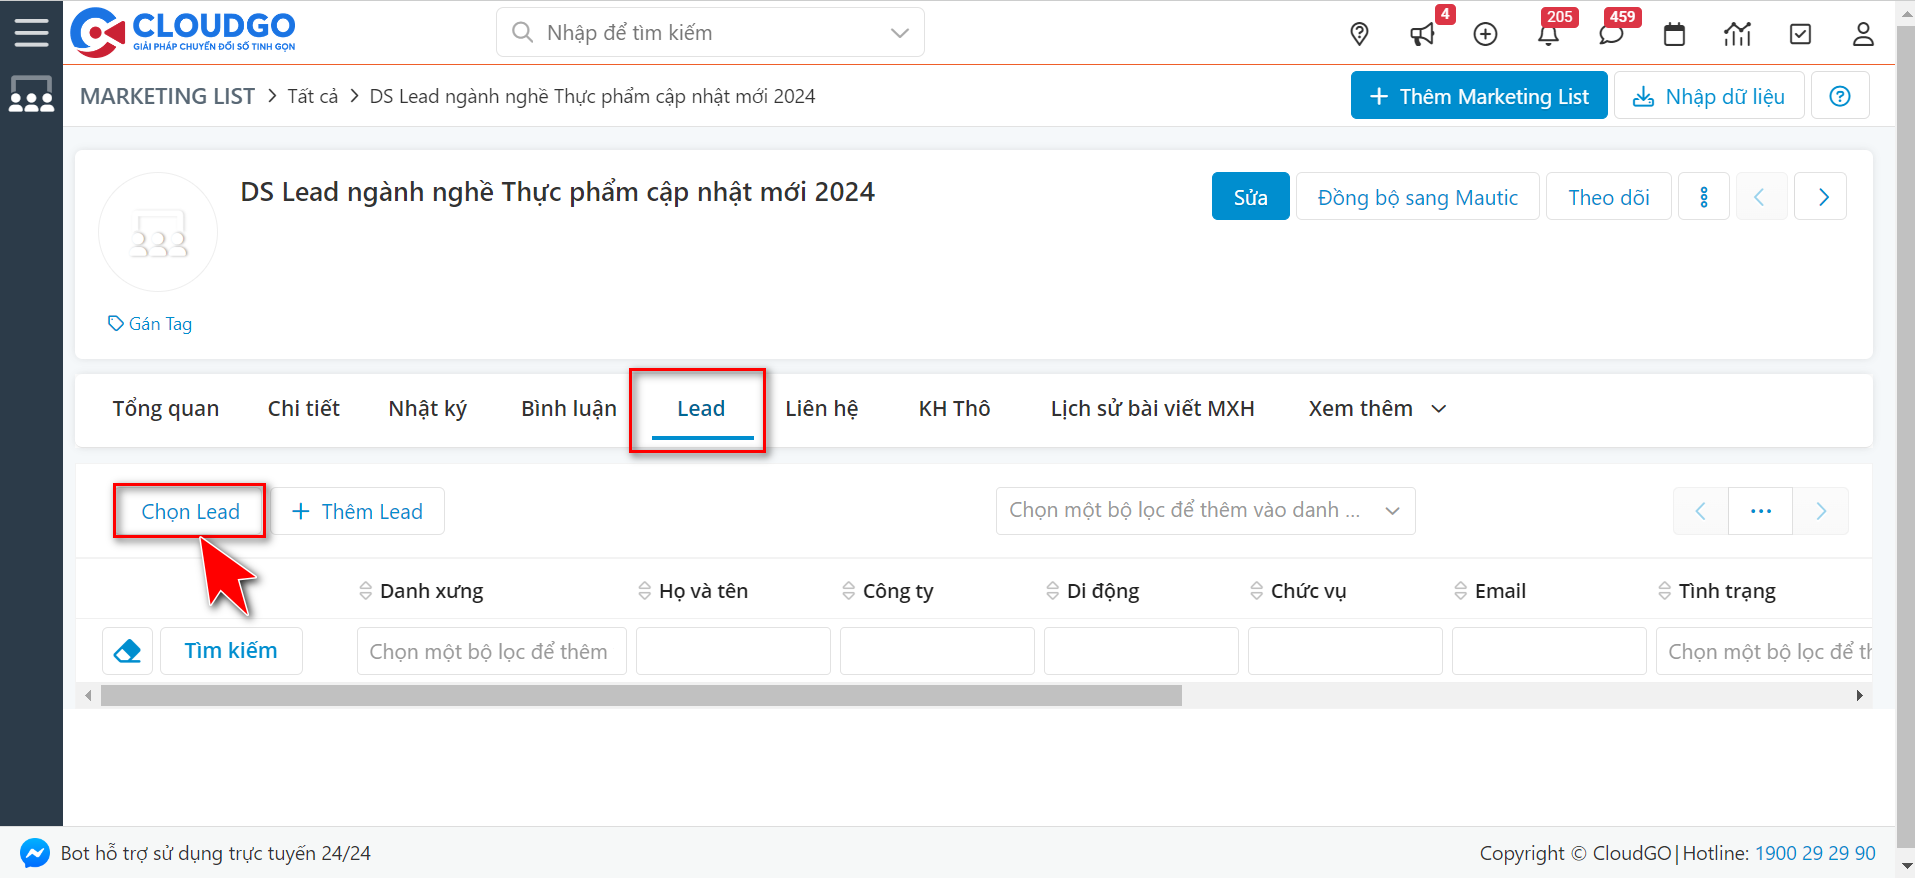Clear filters with the eraser icon
Screen dimensions: 1915x878
(128, 651)
